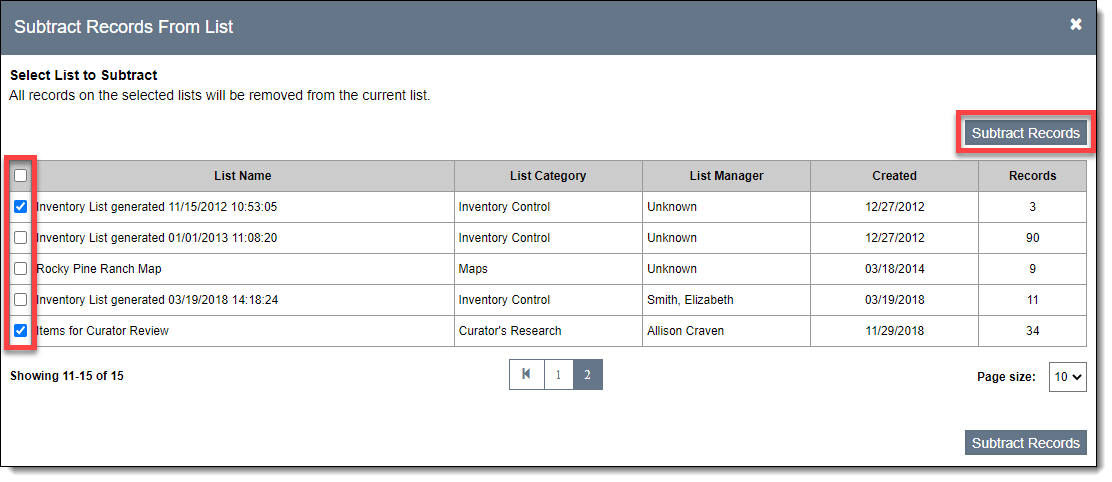Screen dimensions: 1112x482
Task: Check the Rocky Pine Ranch Map checkbox
Action: point(21,269)
